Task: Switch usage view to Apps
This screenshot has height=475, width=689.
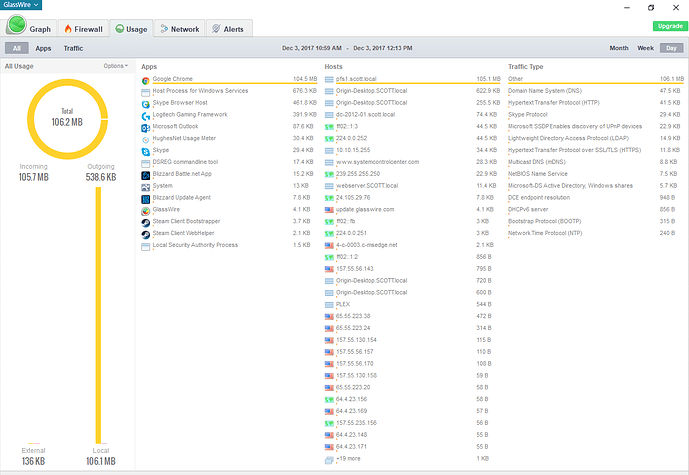Action: coord(43,48)
